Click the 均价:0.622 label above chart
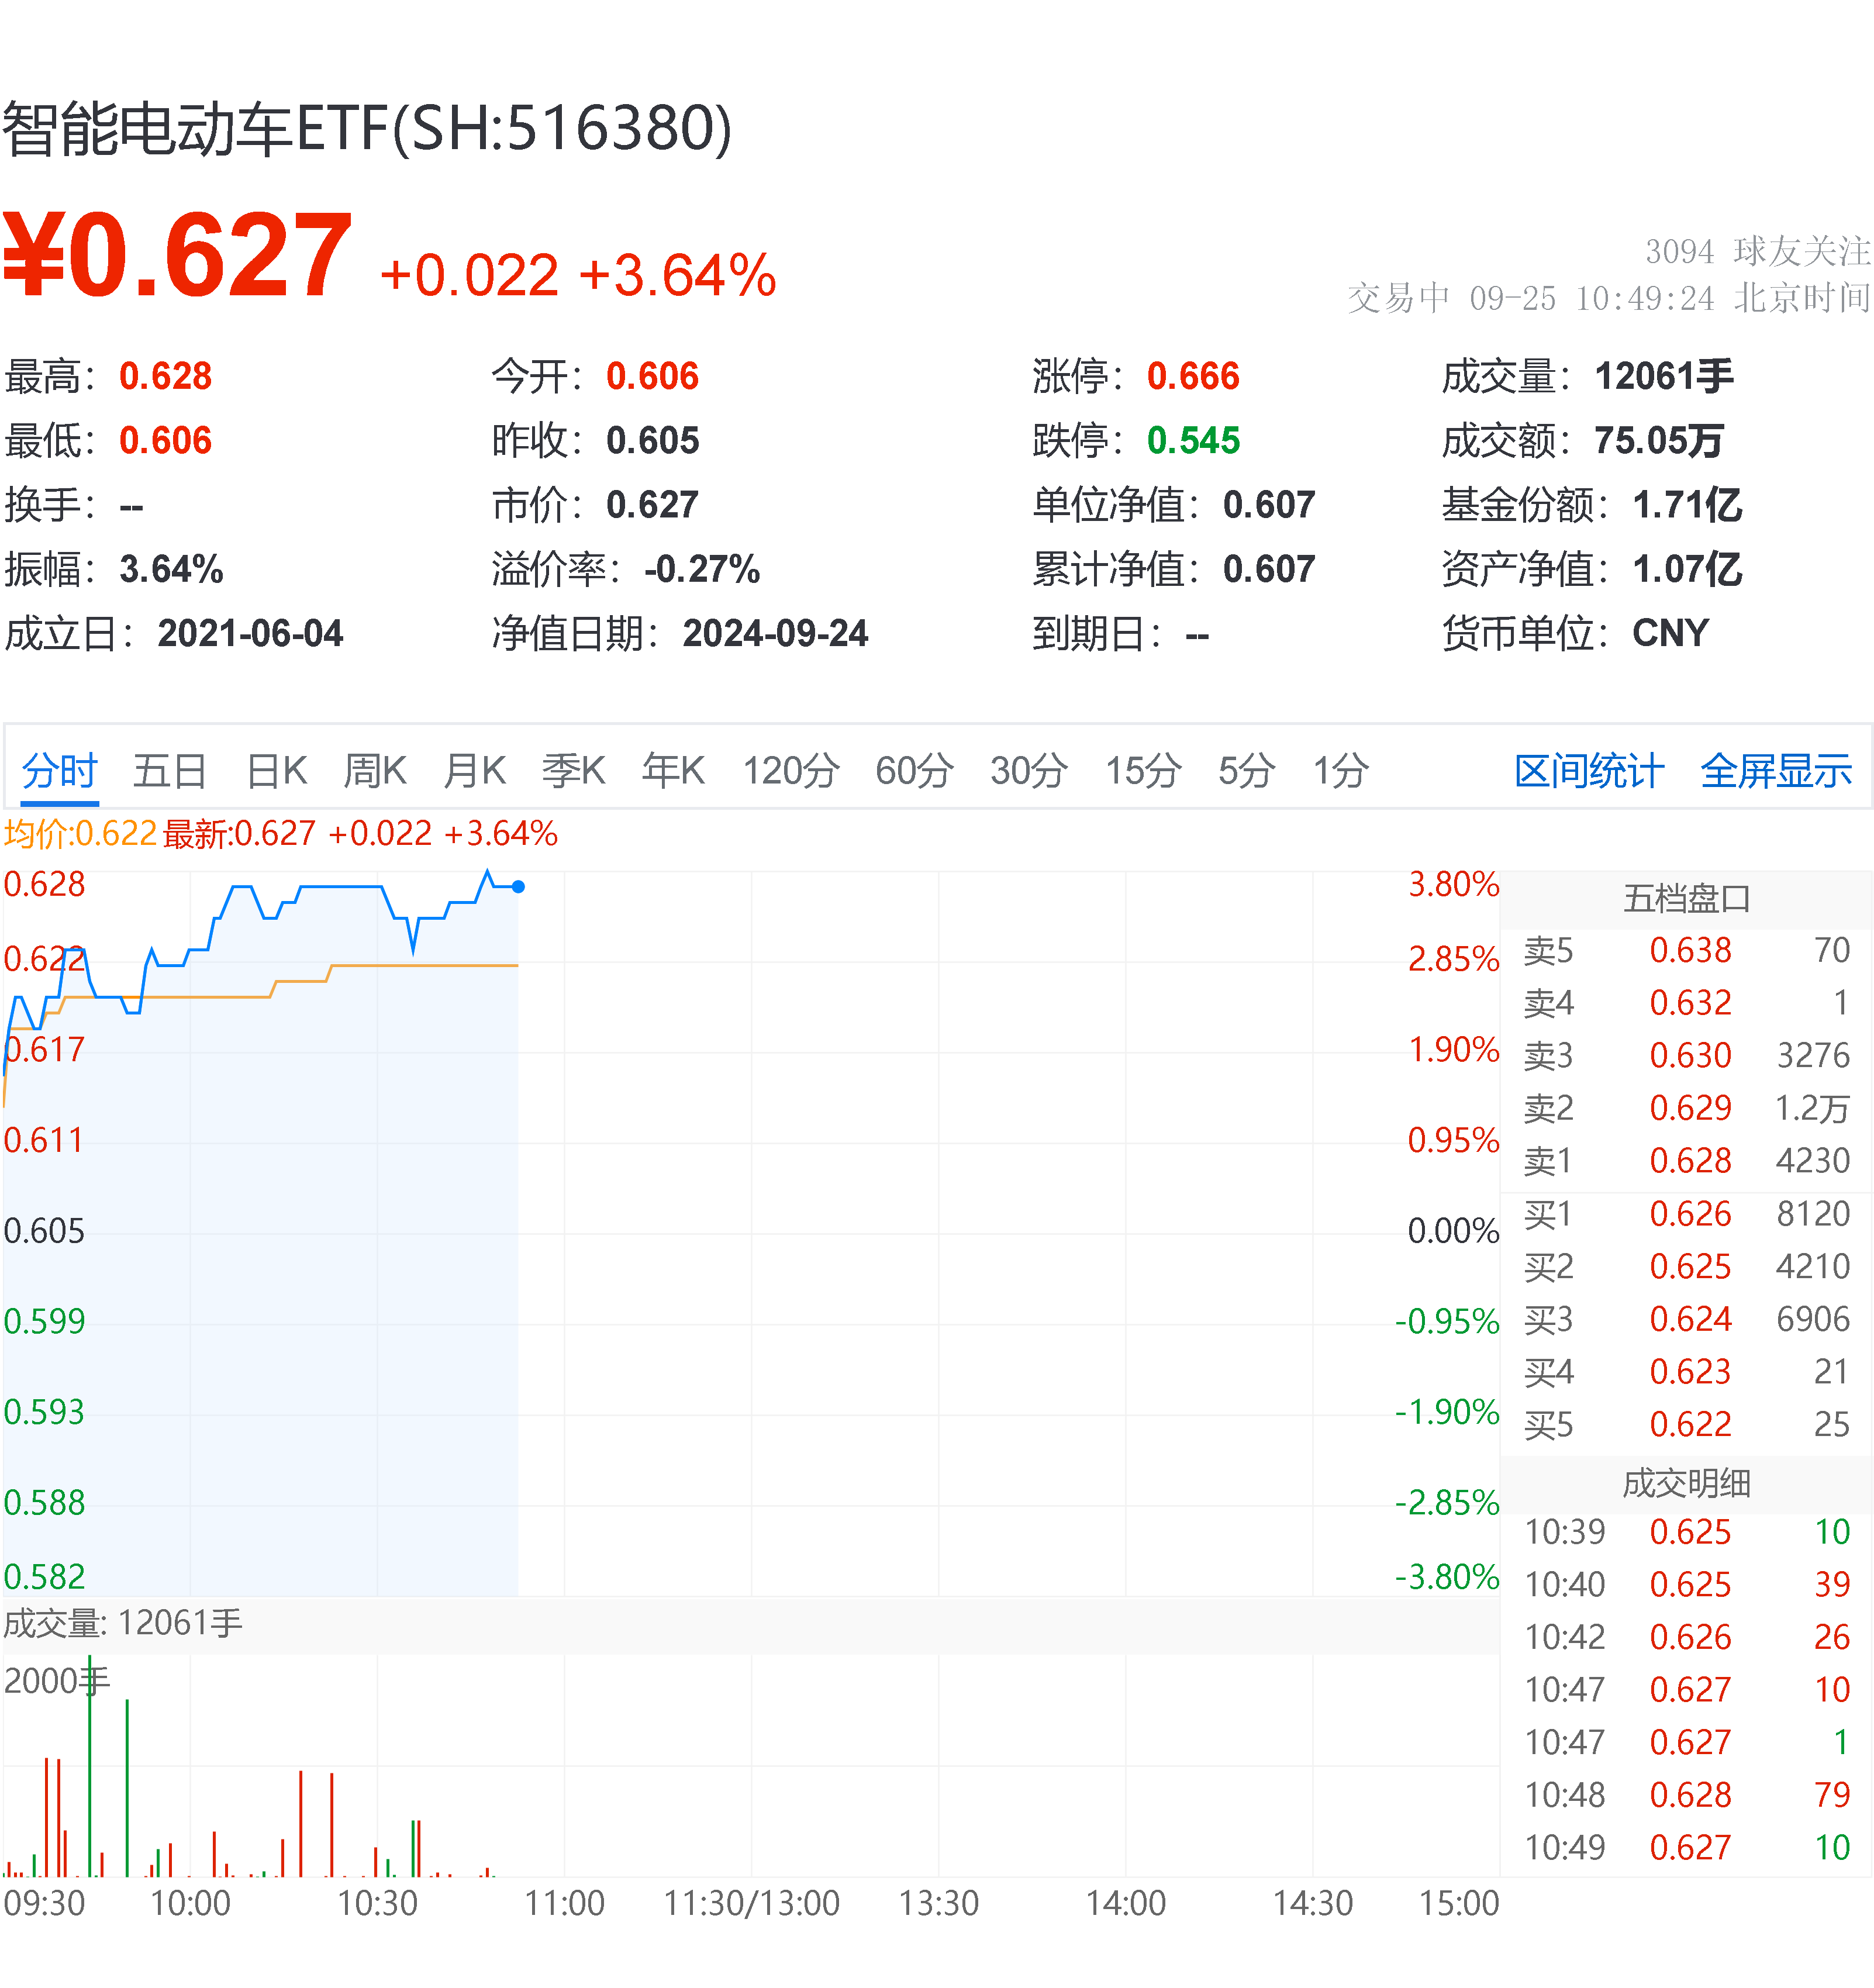 [x=80, y=833]
